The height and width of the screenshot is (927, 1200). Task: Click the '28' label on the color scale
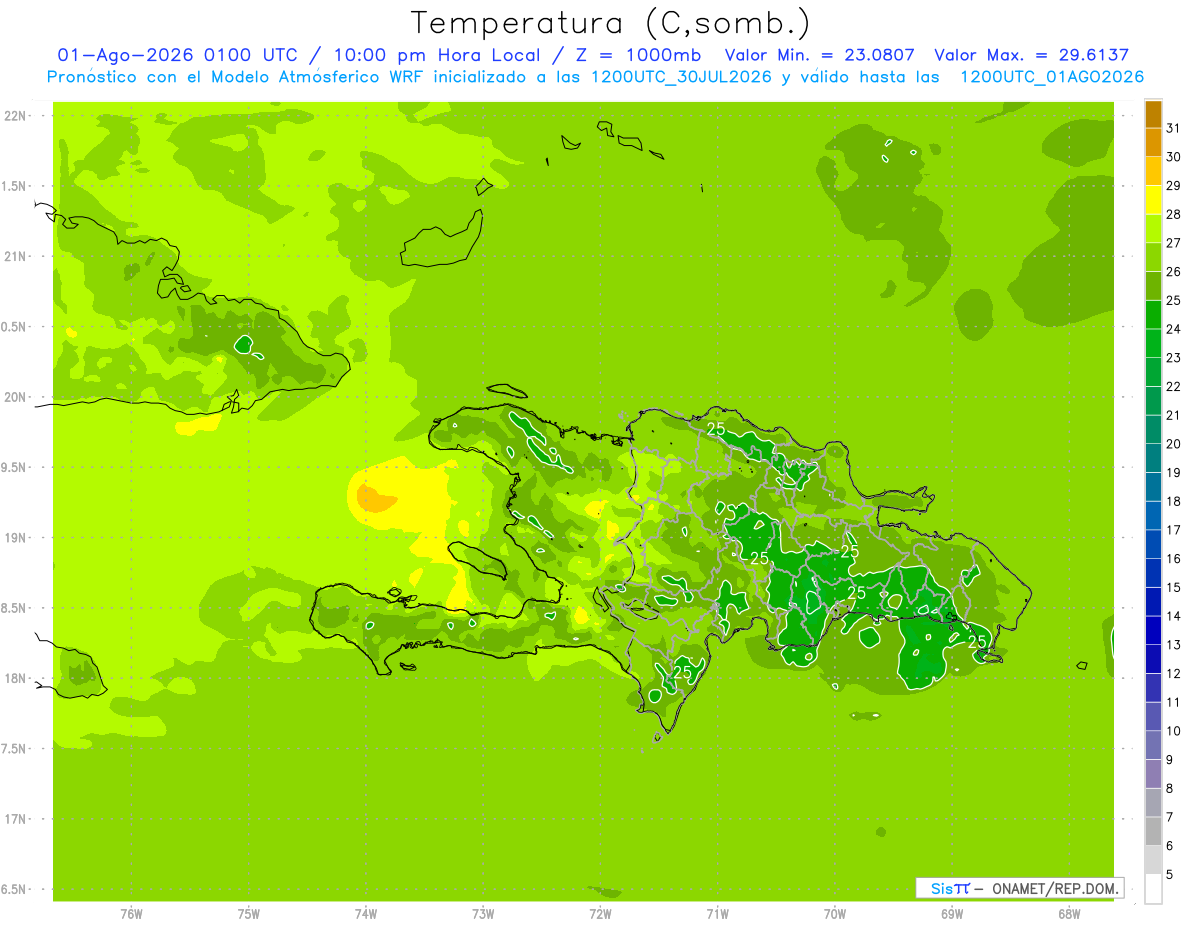(1173, 214)
